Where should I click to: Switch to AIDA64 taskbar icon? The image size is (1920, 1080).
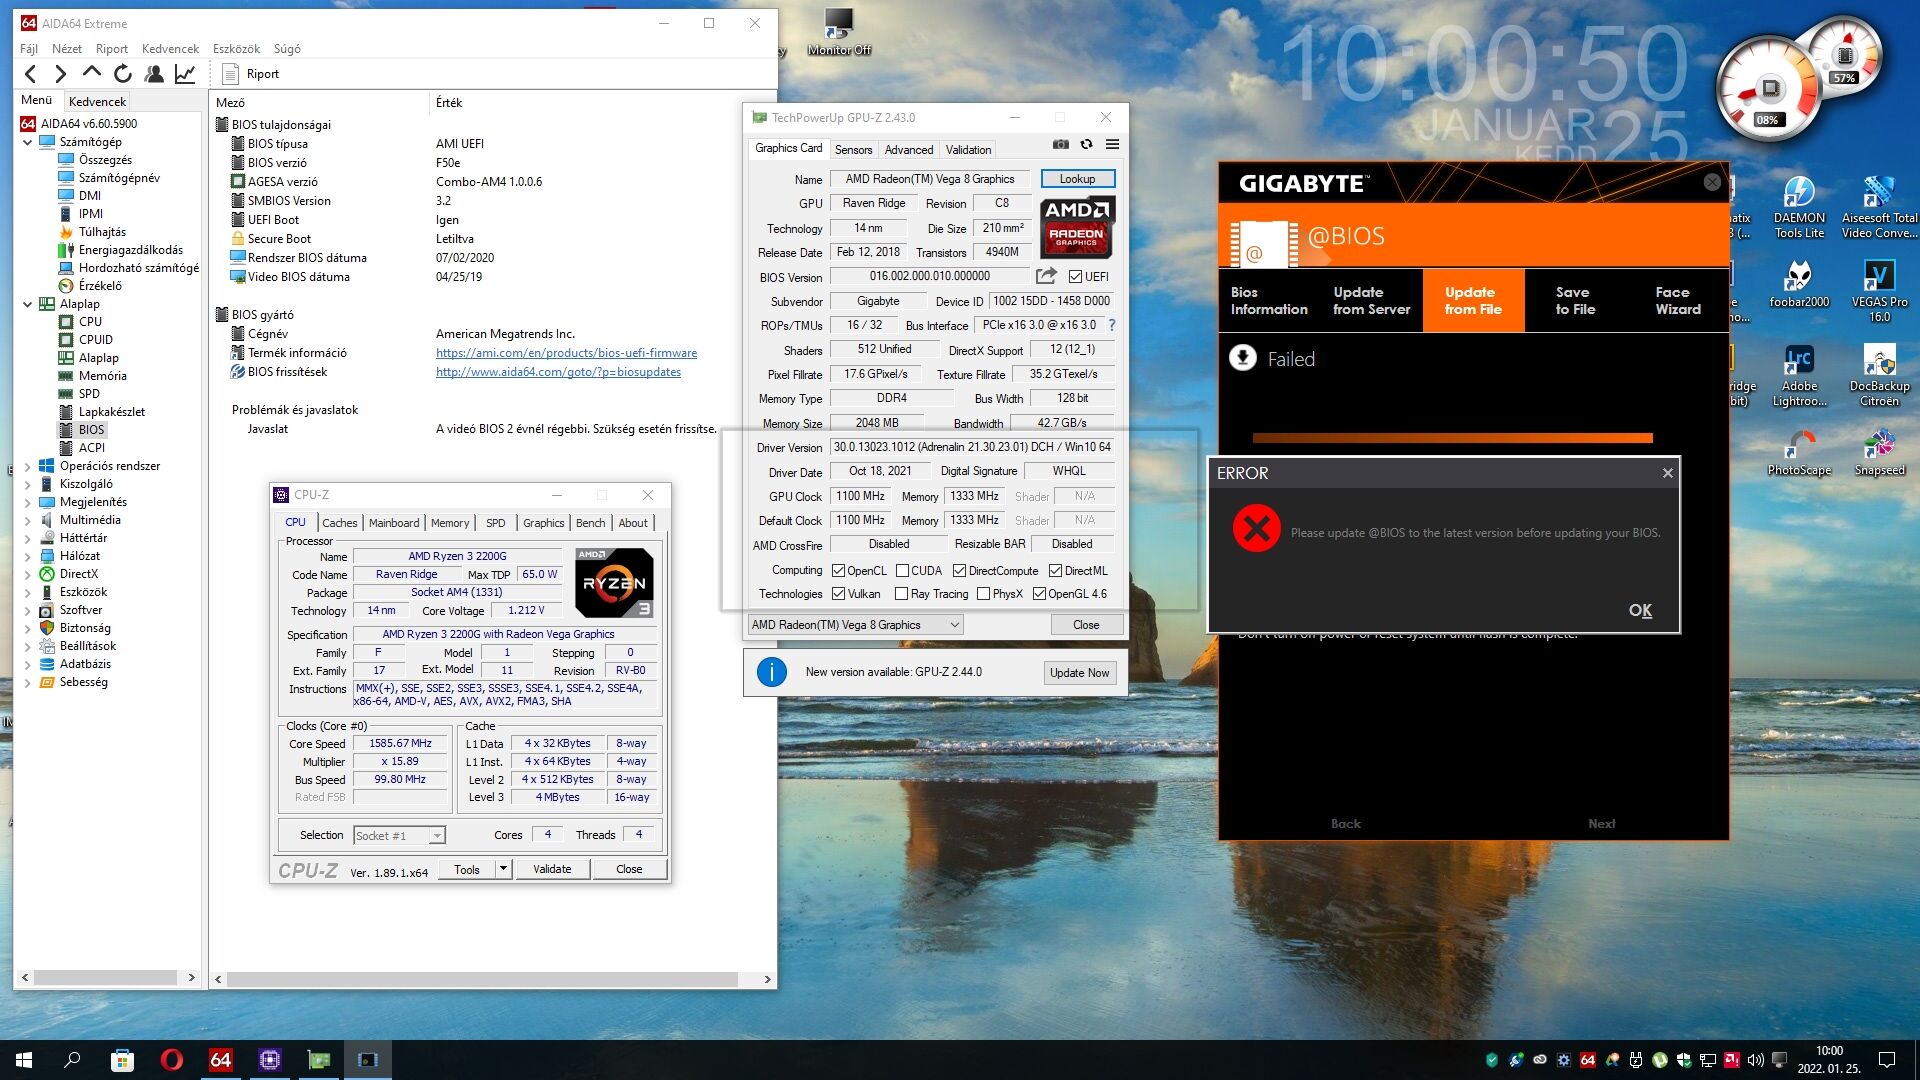tap(220, 1060)
